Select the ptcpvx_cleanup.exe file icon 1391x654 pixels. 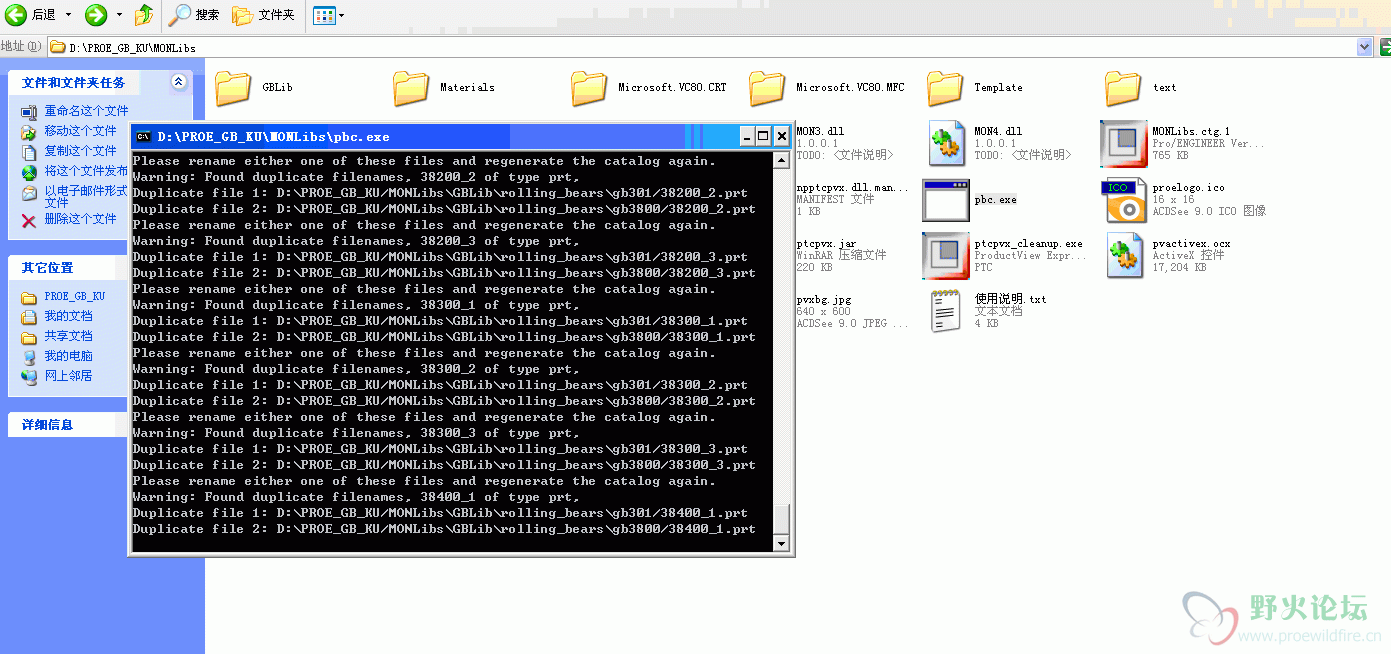(945, 256)
